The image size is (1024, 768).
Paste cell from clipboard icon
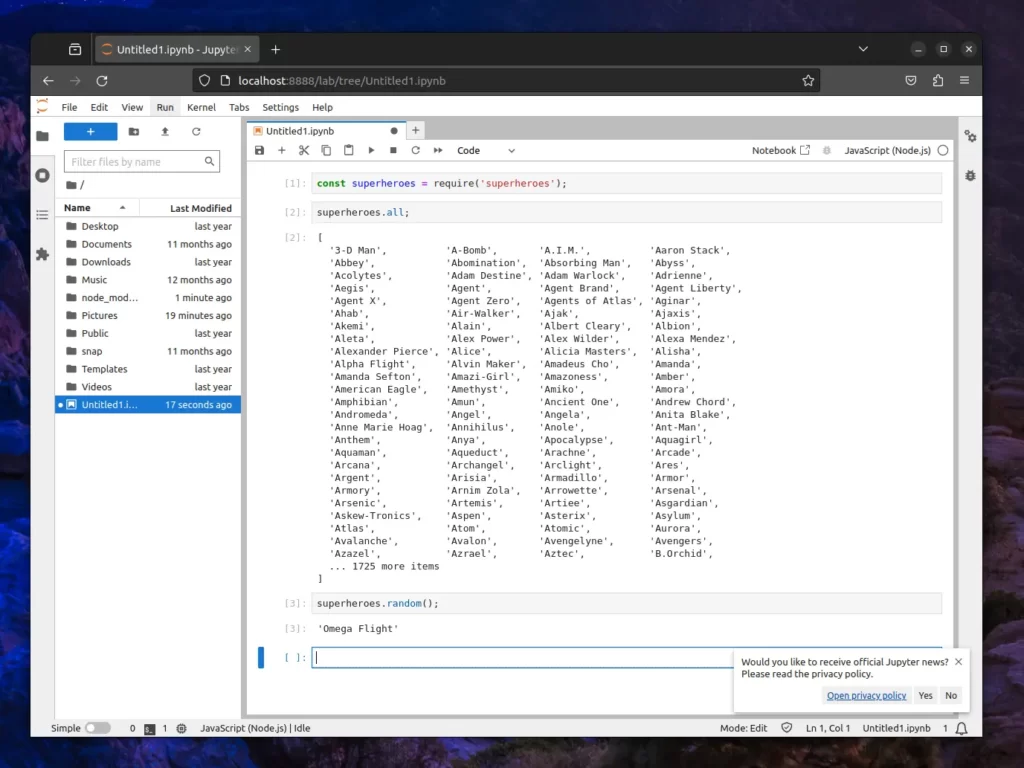(x=349, y=150)
